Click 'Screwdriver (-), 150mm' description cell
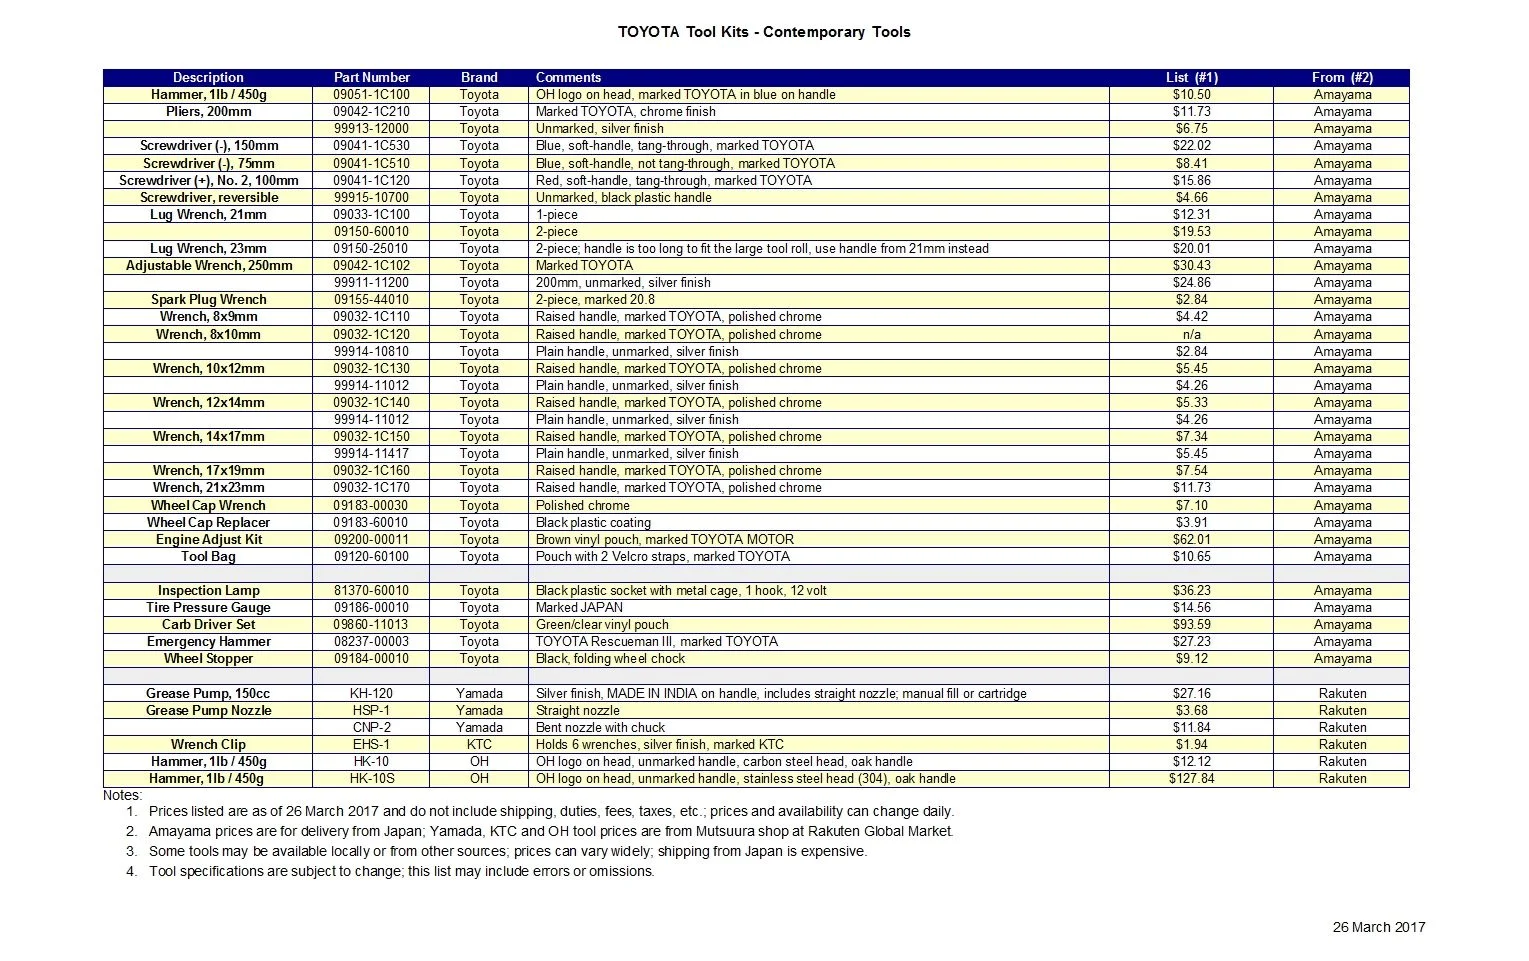 coord(208,146)
